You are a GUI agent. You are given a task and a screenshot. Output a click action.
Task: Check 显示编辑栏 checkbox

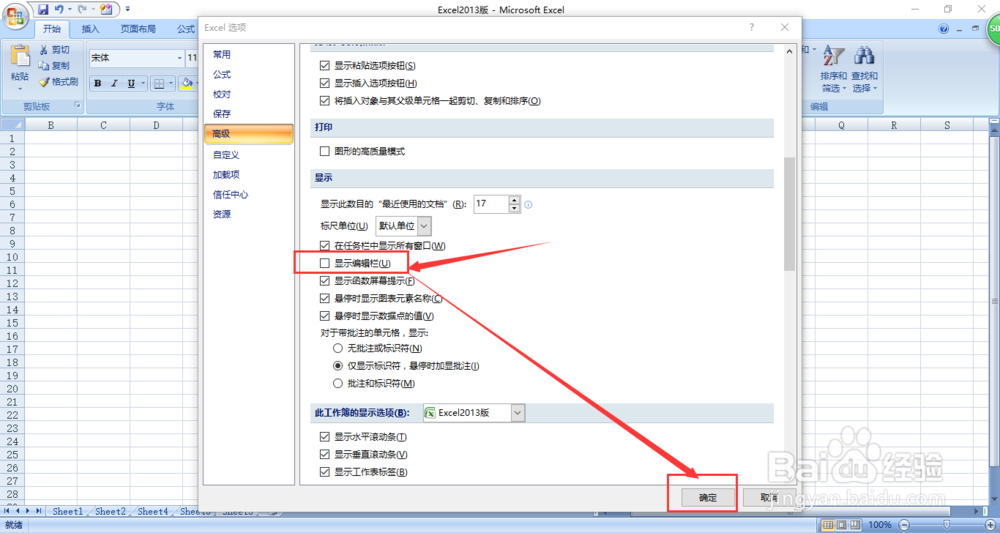(x=325, y=263)
